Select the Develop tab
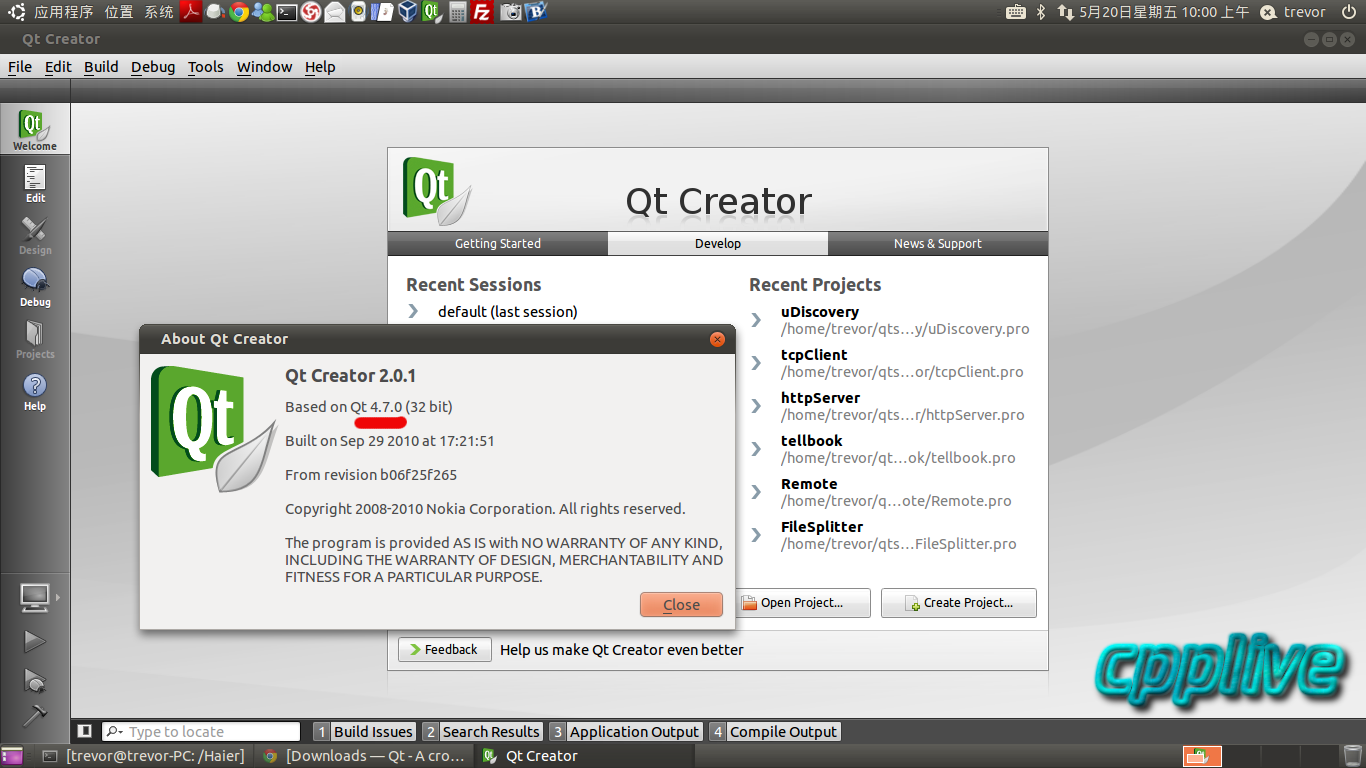Viewport: 1366px width, 768px height. pos(718,244)
